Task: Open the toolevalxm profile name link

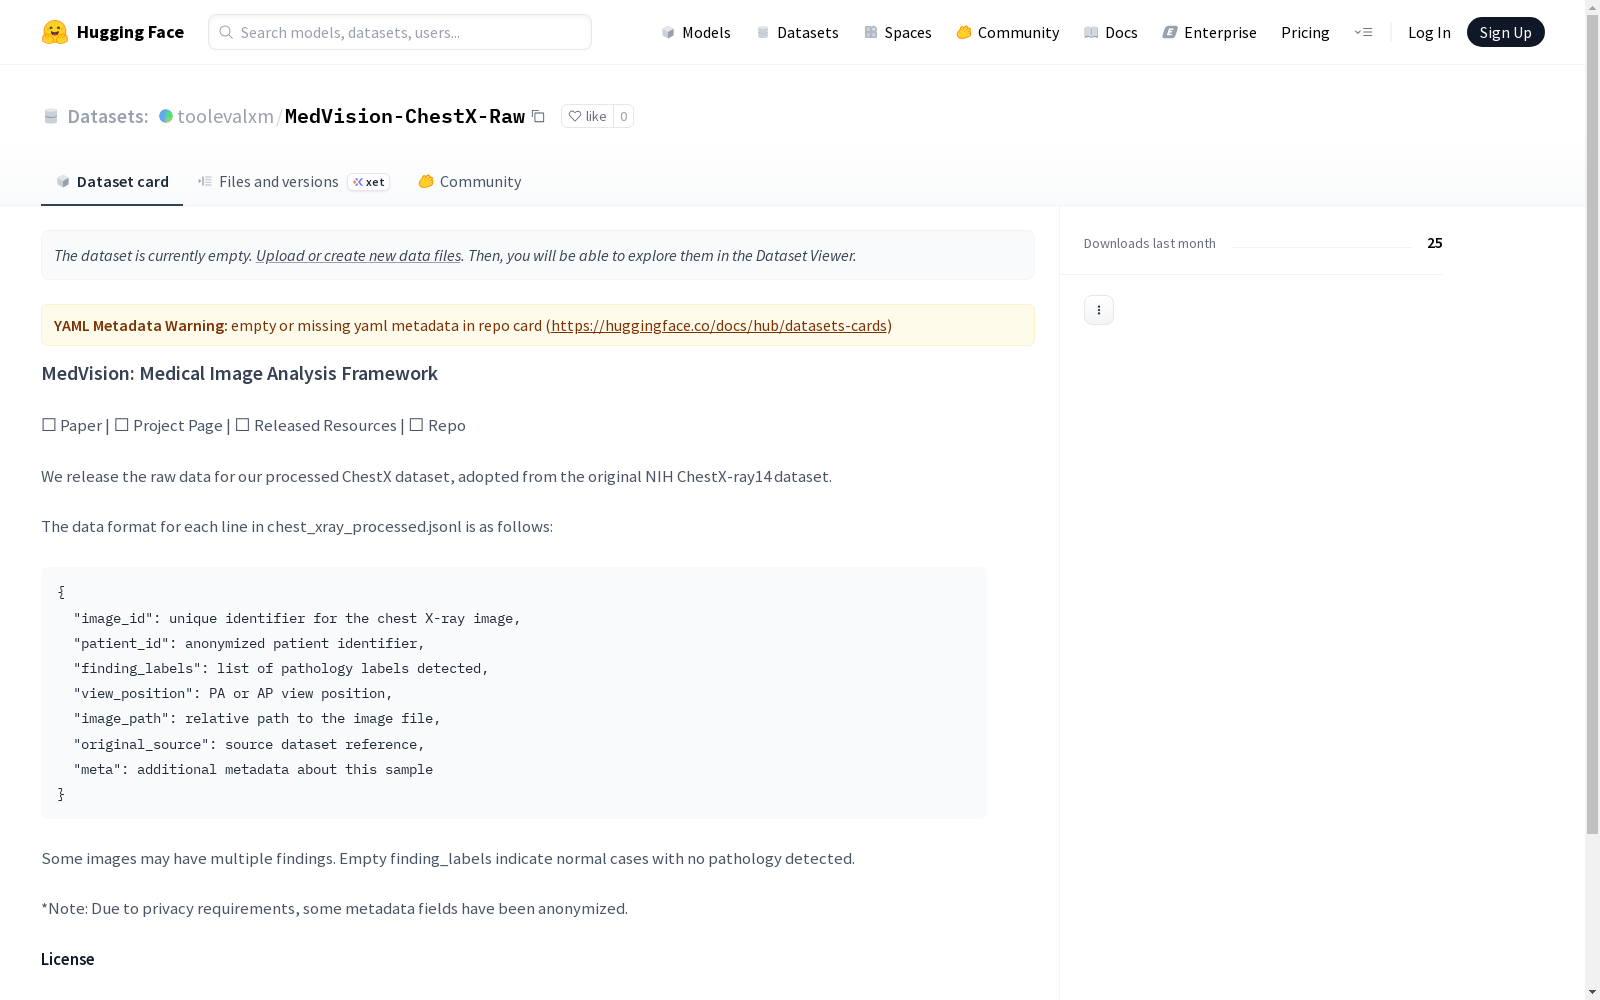Action: [x=225, y=116]
